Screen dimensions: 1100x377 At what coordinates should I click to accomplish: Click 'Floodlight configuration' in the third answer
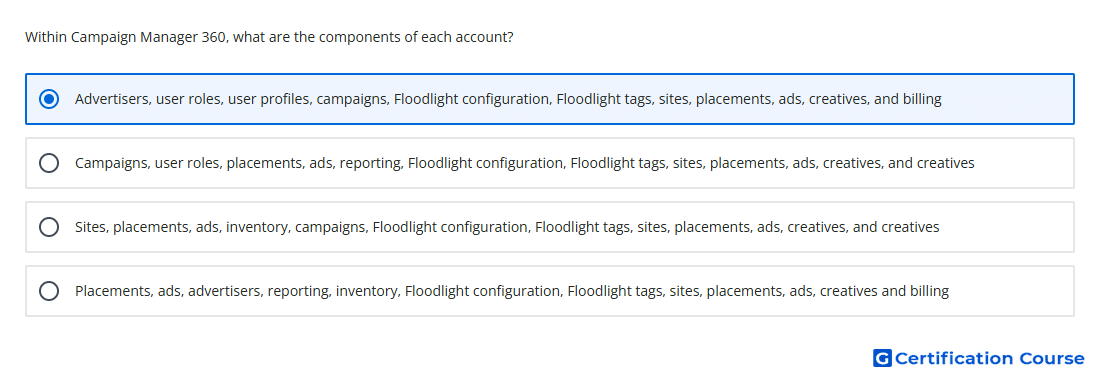click(x=450, y=227)
